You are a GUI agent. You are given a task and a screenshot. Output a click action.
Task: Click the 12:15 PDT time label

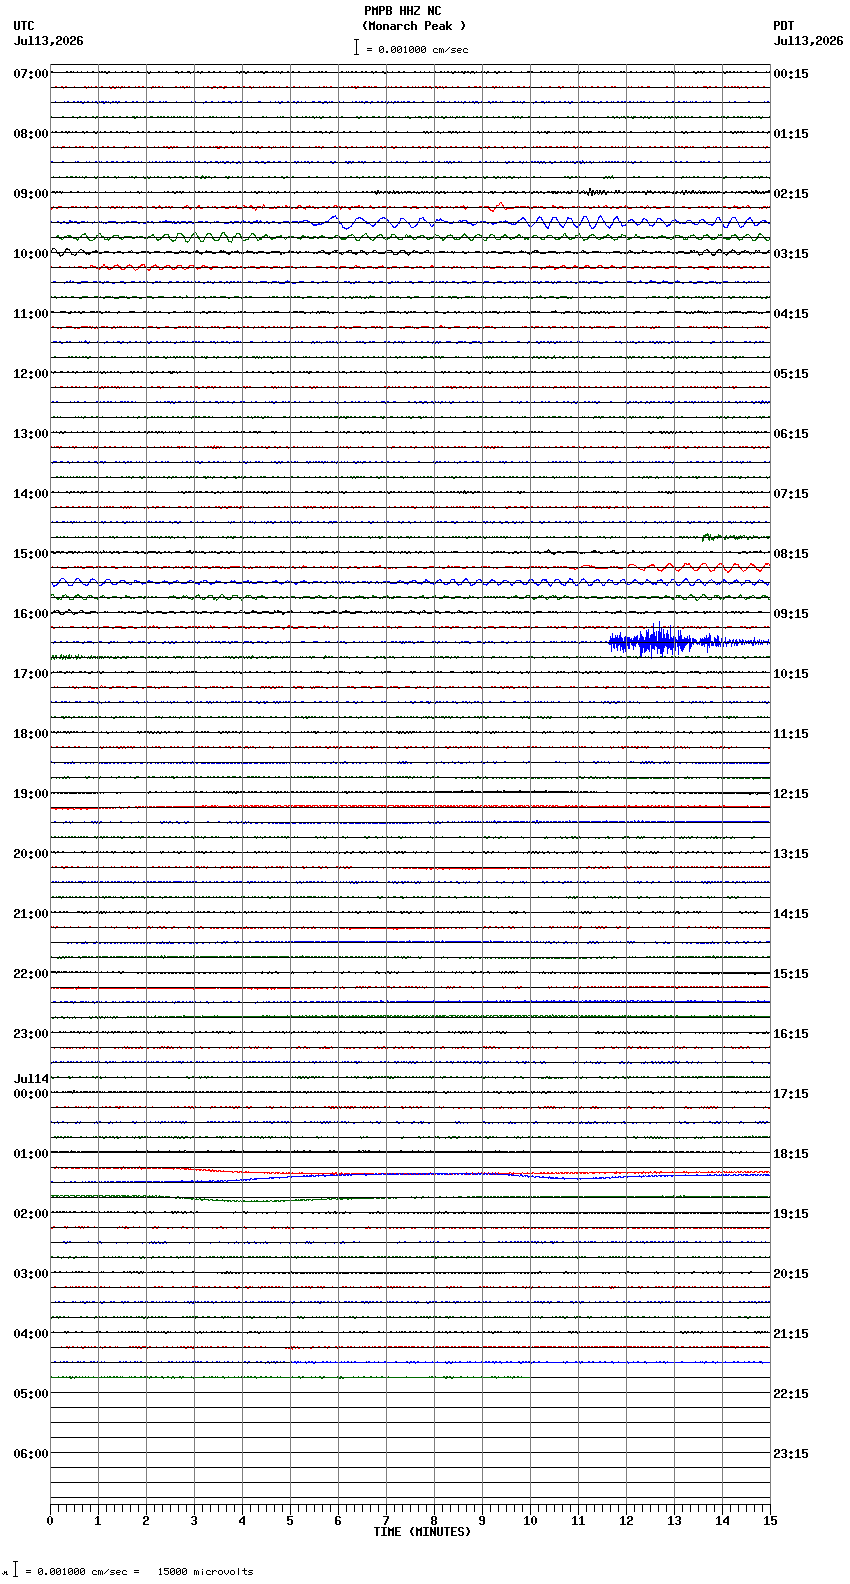(x=791, y=794)
